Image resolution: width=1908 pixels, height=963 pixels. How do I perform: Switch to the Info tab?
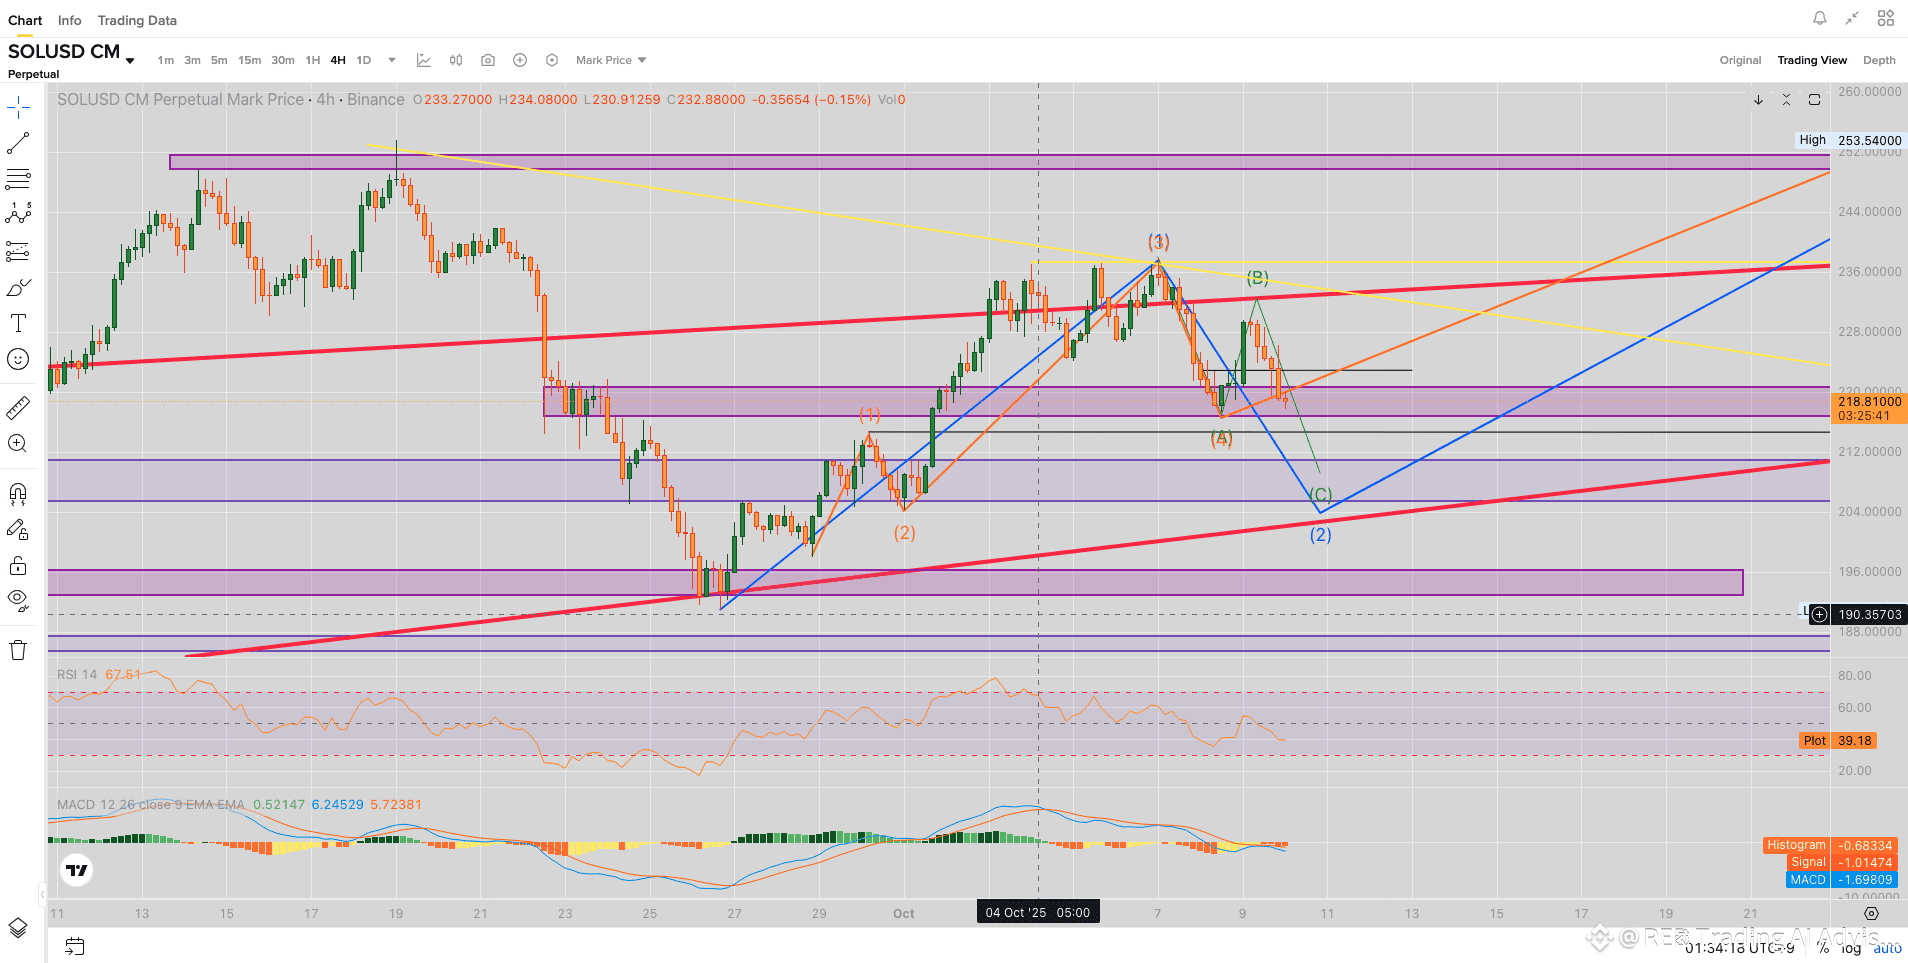(x=69, y=20)
